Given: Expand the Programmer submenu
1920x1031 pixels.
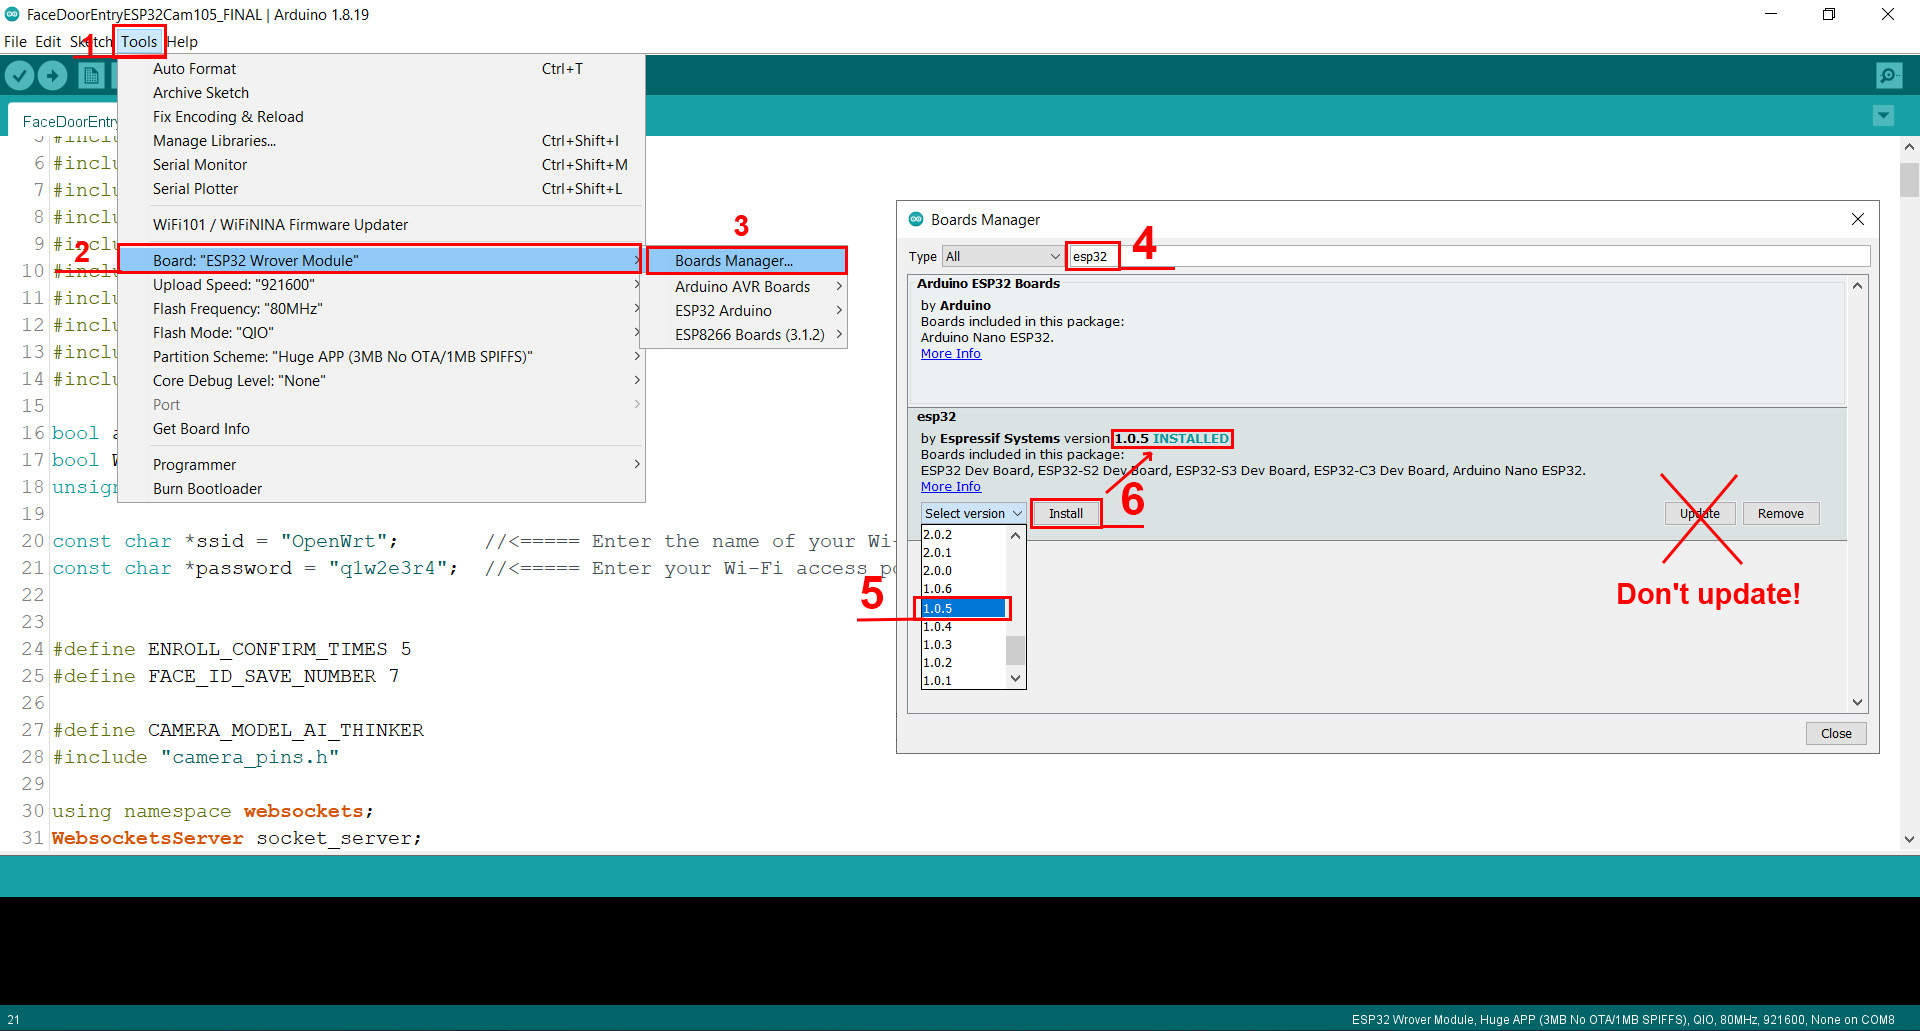Looking at the screenshot, I should 381,465.
